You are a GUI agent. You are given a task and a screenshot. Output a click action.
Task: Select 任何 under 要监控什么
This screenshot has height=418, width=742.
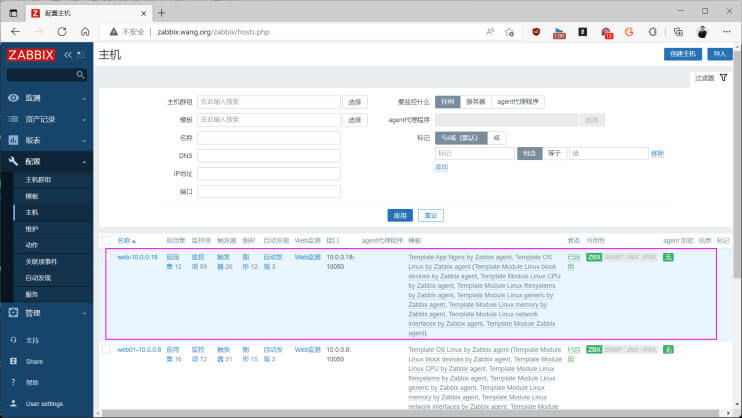448,101
